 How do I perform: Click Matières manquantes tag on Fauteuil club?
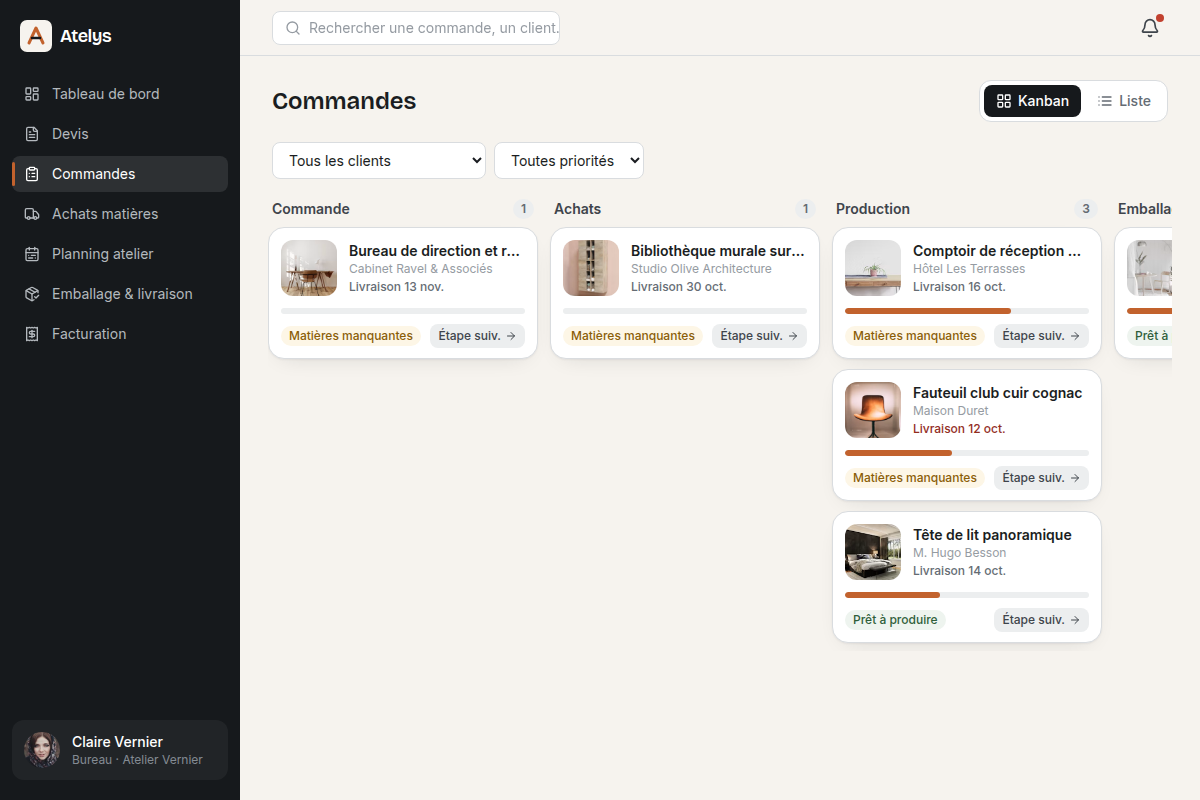click(x=915, y=478)
